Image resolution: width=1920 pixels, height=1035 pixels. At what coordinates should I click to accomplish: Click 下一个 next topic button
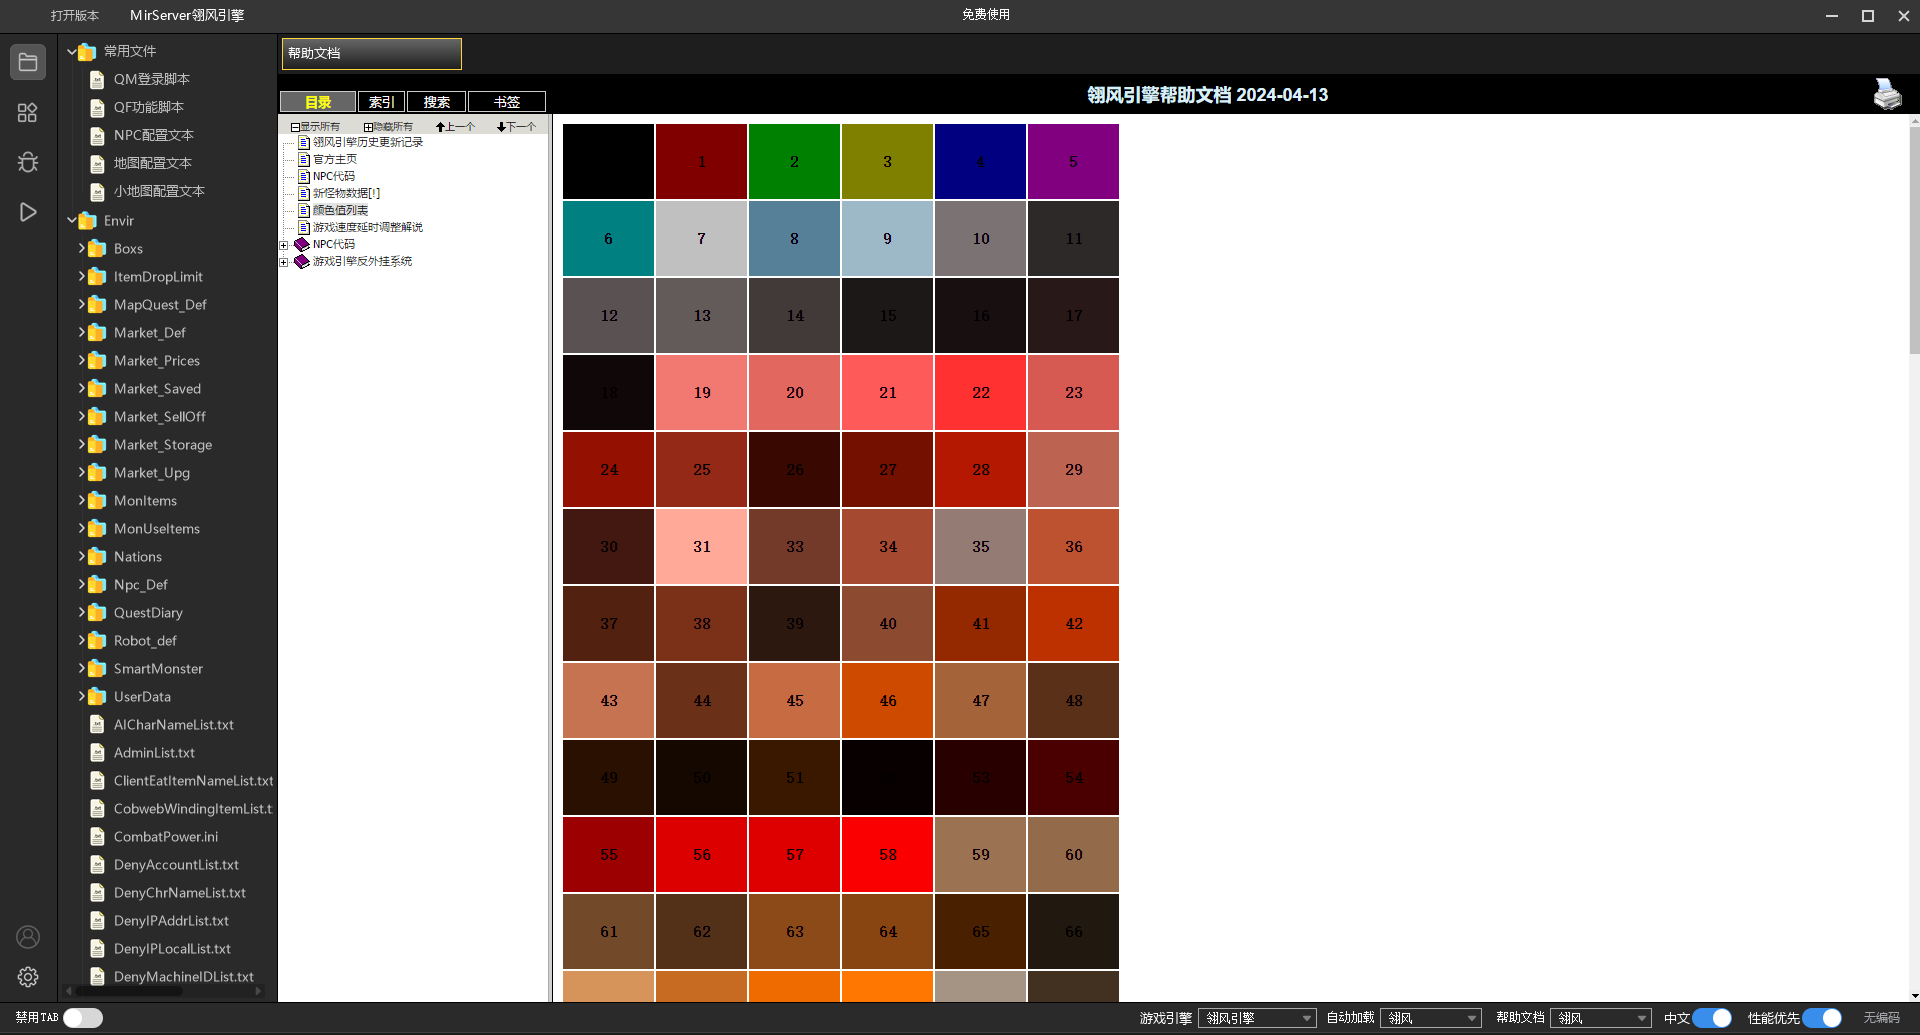(516, 127)
